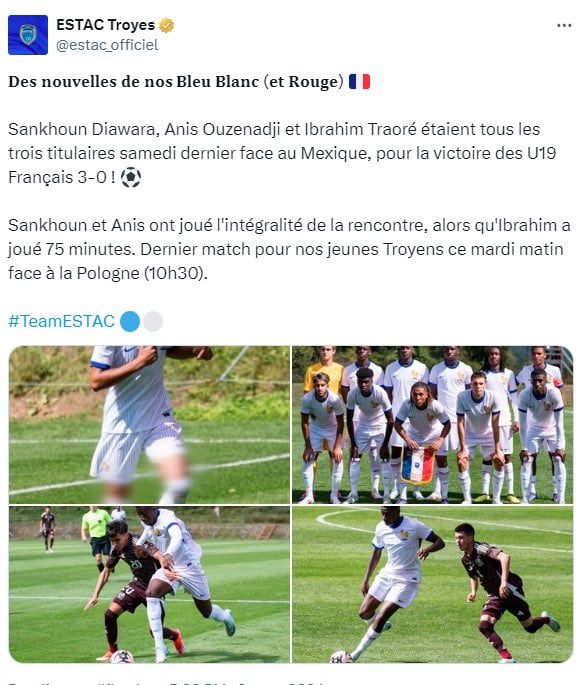Click the French flag emoji
The image size is (587, 685).
359,82
